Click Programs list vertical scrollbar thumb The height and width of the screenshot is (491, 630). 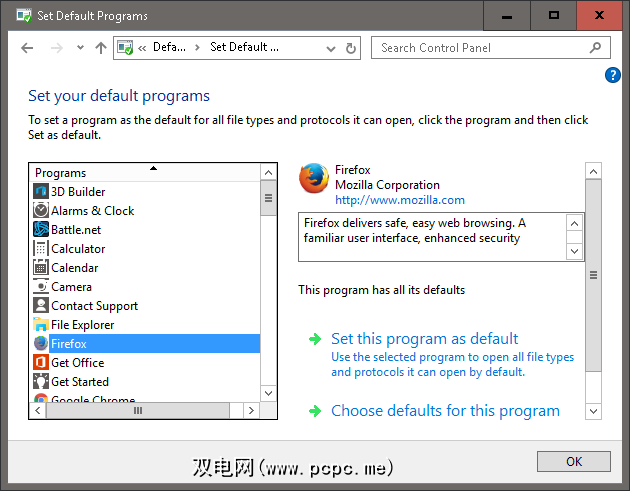268,198
